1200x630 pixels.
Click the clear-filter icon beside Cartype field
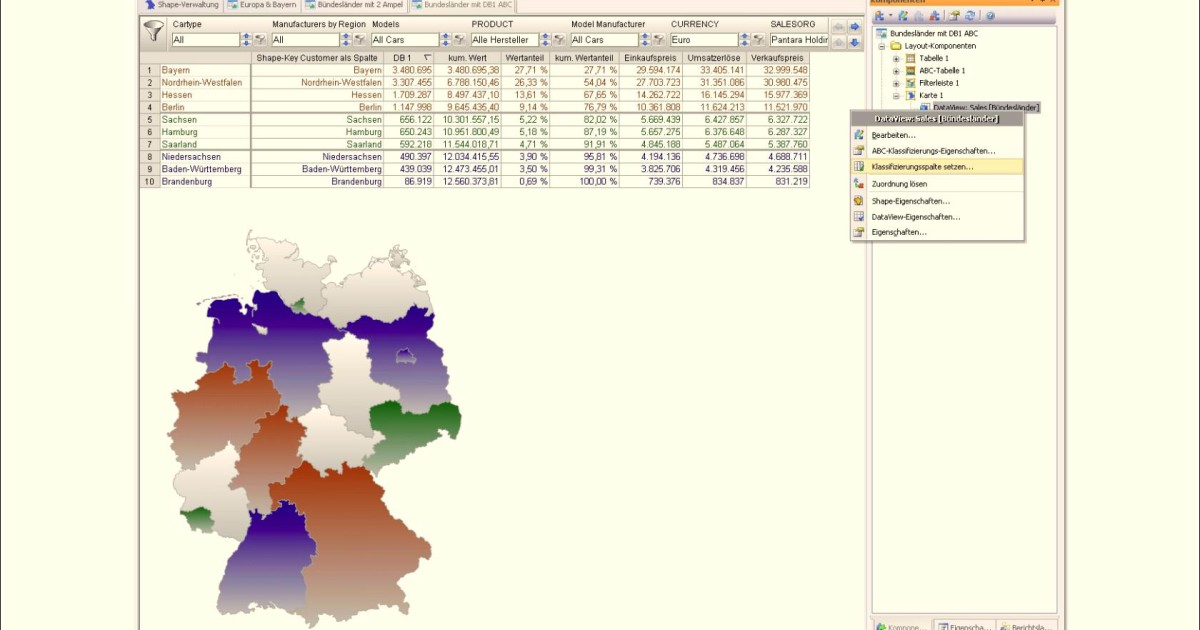[259, 40]
